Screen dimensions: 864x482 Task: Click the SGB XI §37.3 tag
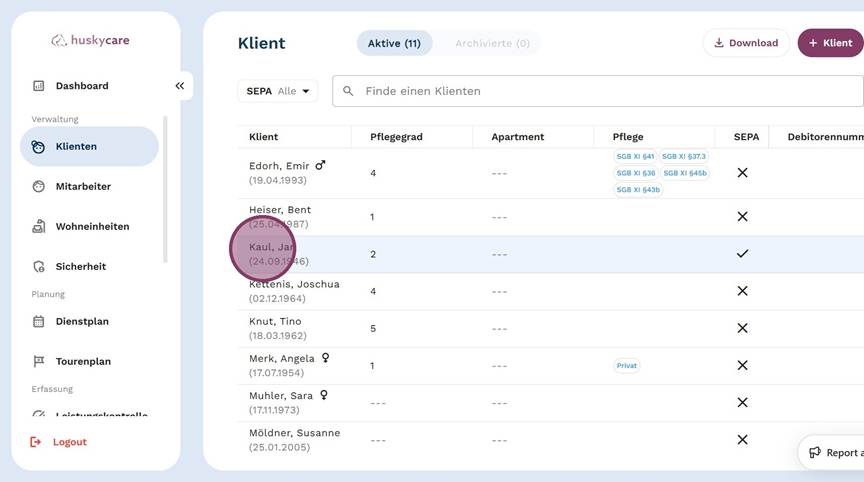(684, 156)
